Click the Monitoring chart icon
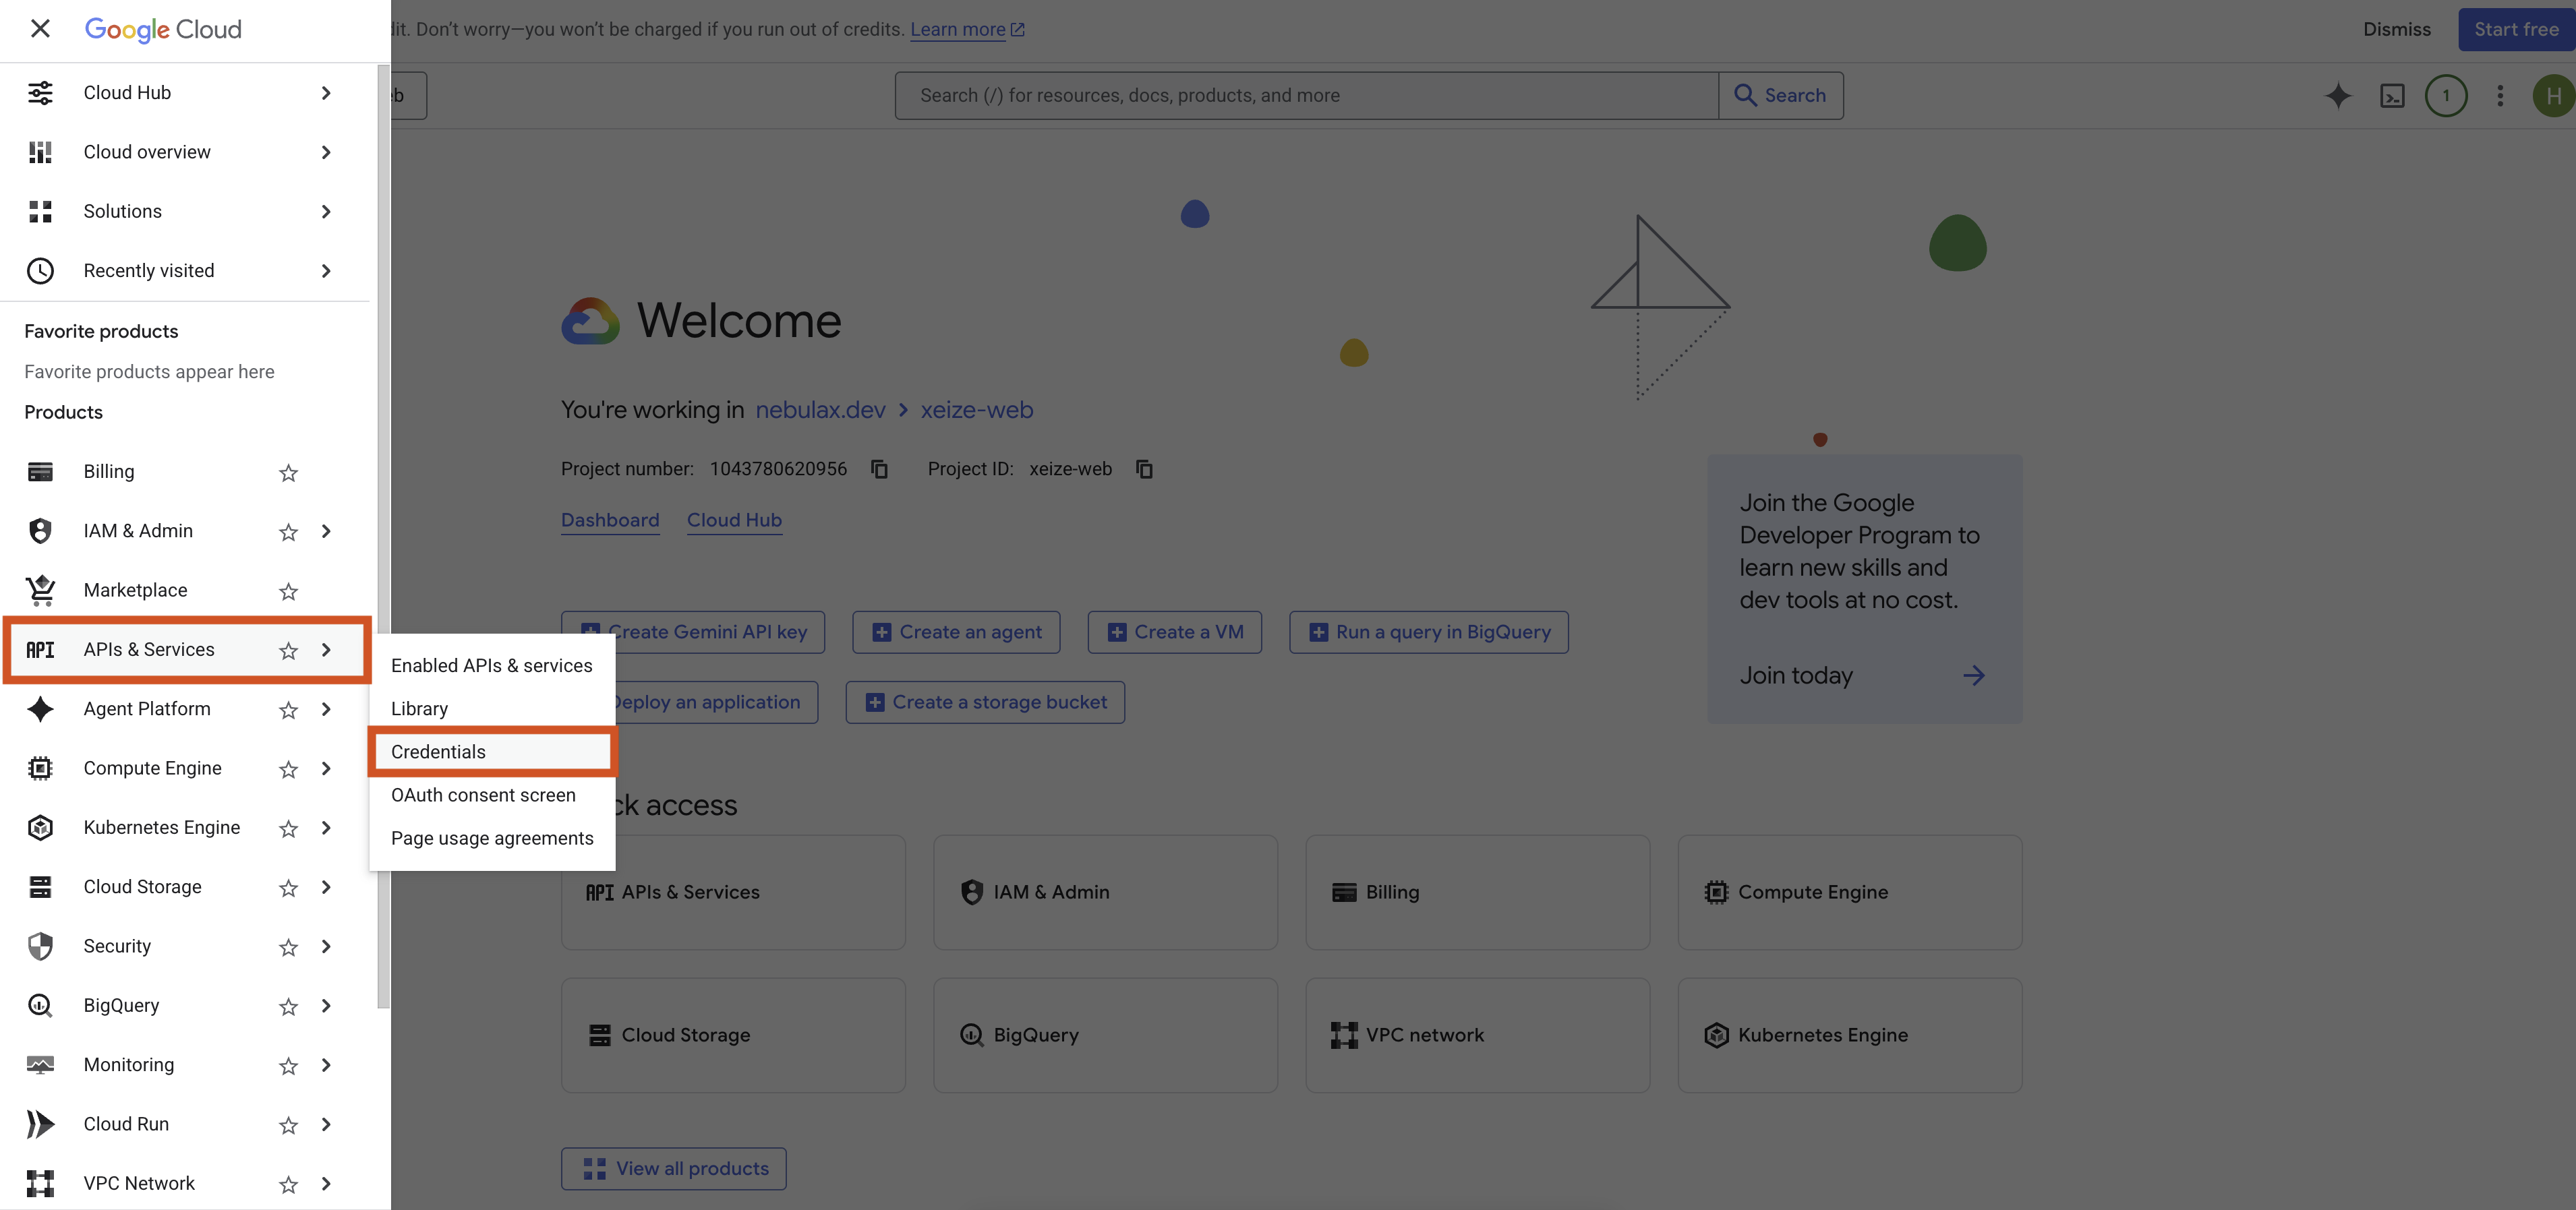Viewport: 2576px width, 1210px height. click(40, 1065)
